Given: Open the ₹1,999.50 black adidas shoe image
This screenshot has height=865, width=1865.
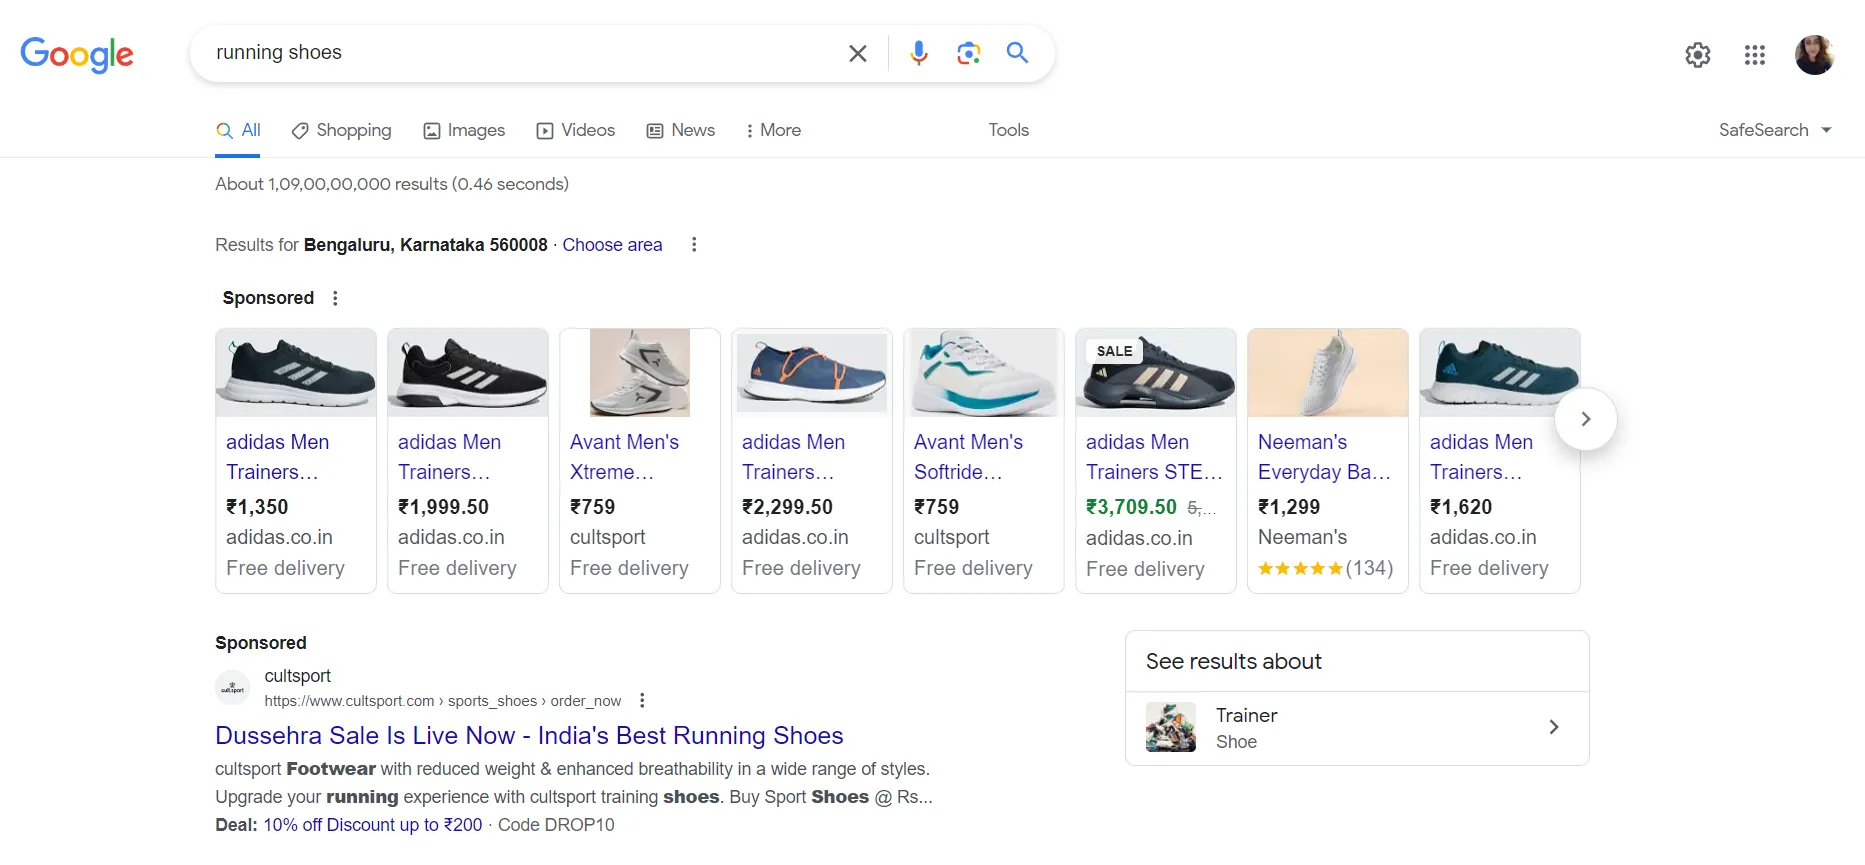Looking at the screenshot, I should (468, 373).
